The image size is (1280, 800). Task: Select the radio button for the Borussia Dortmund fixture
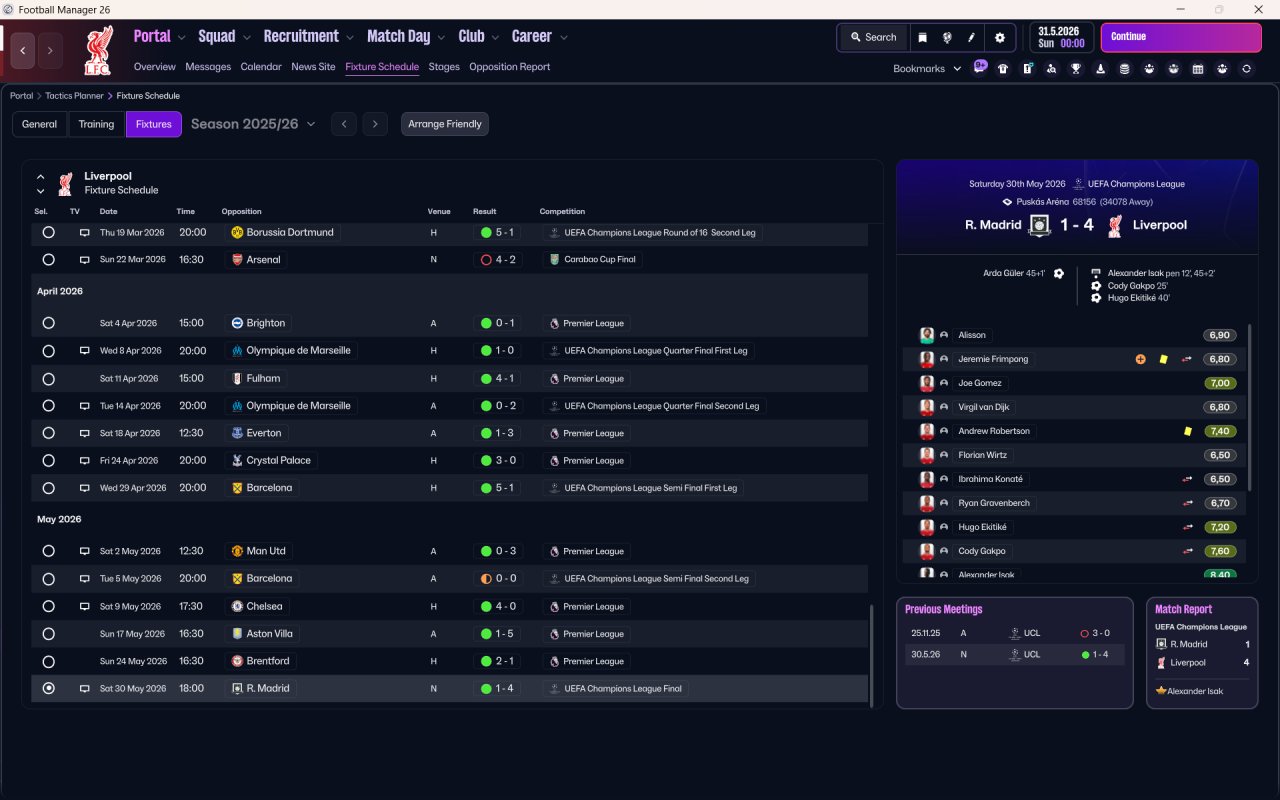48,232
